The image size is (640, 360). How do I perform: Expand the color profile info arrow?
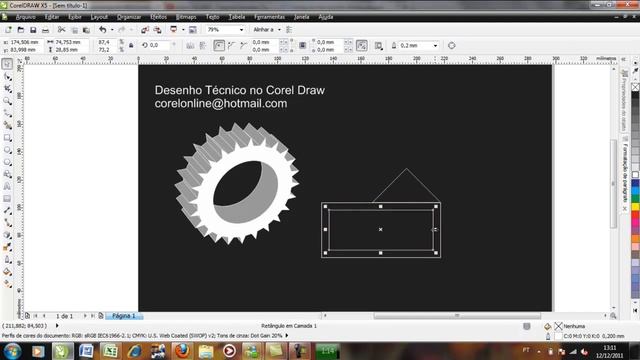coord(287,336)
